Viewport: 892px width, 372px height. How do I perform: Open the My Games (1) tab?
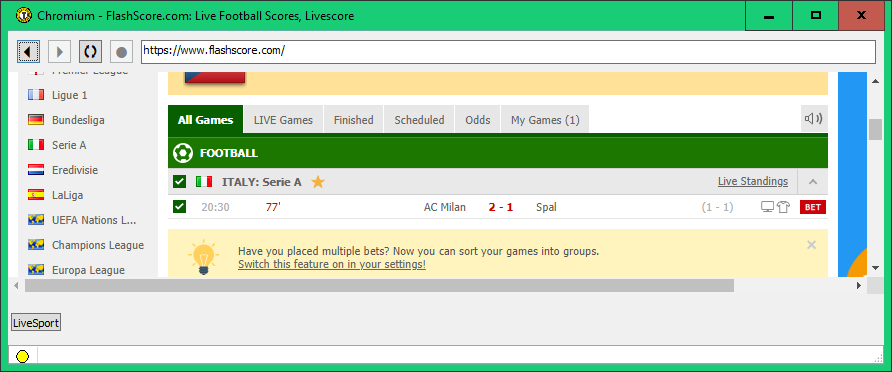pyautogui.click(x=545, y=119)
